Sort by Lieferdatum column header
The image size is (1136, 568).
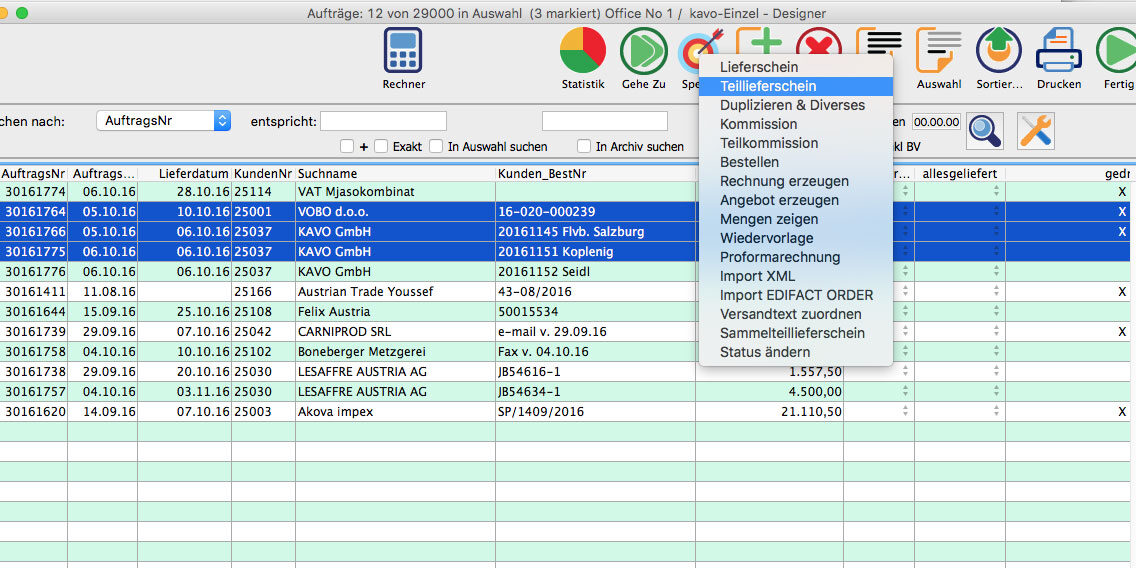coord(185,174)
